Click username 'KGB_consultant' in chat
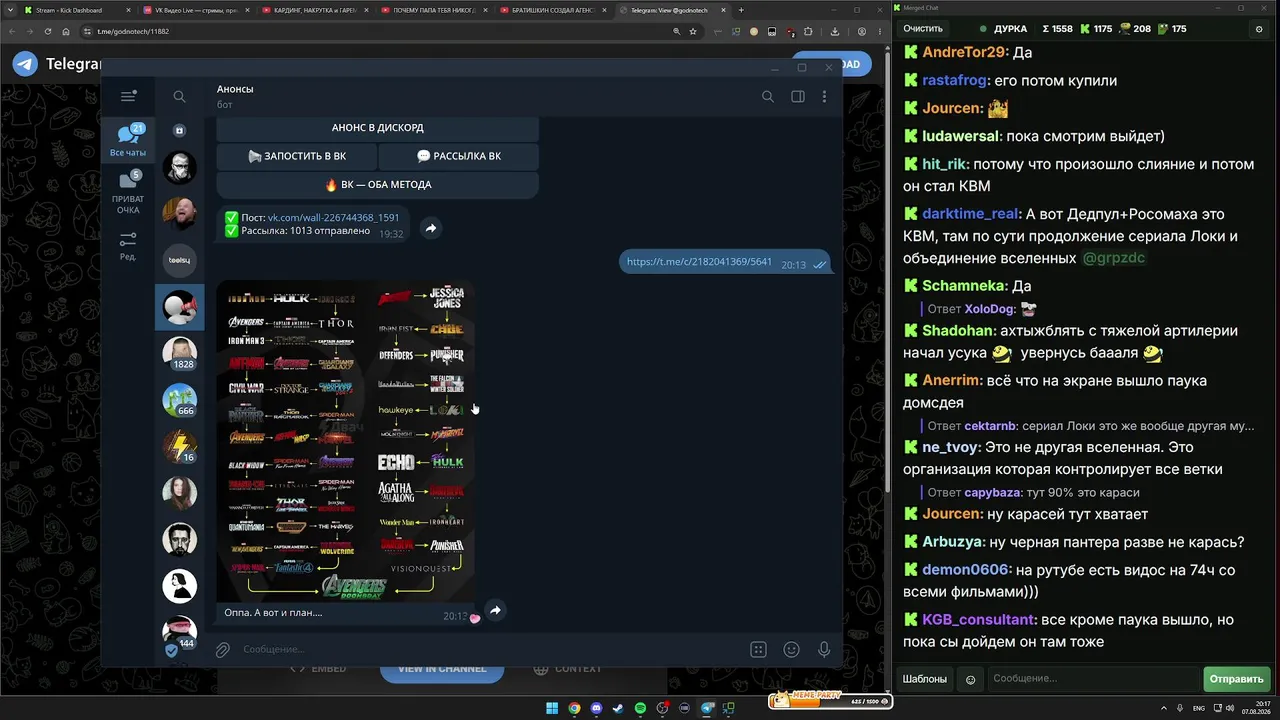 [x=978, y=620]
